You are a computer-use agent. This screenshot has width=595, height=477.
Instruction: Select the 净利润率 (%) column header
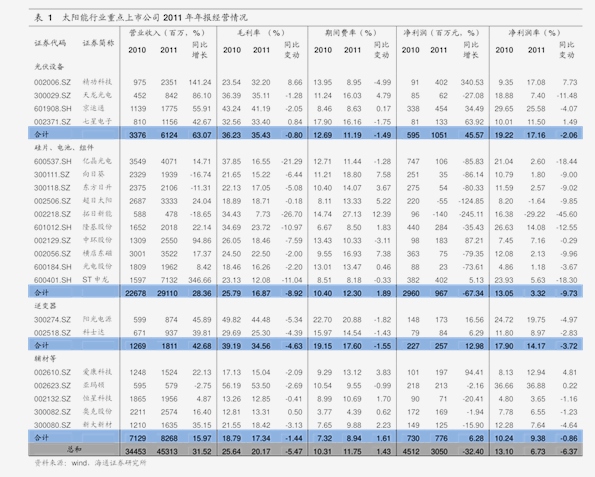tap(534, 33)
